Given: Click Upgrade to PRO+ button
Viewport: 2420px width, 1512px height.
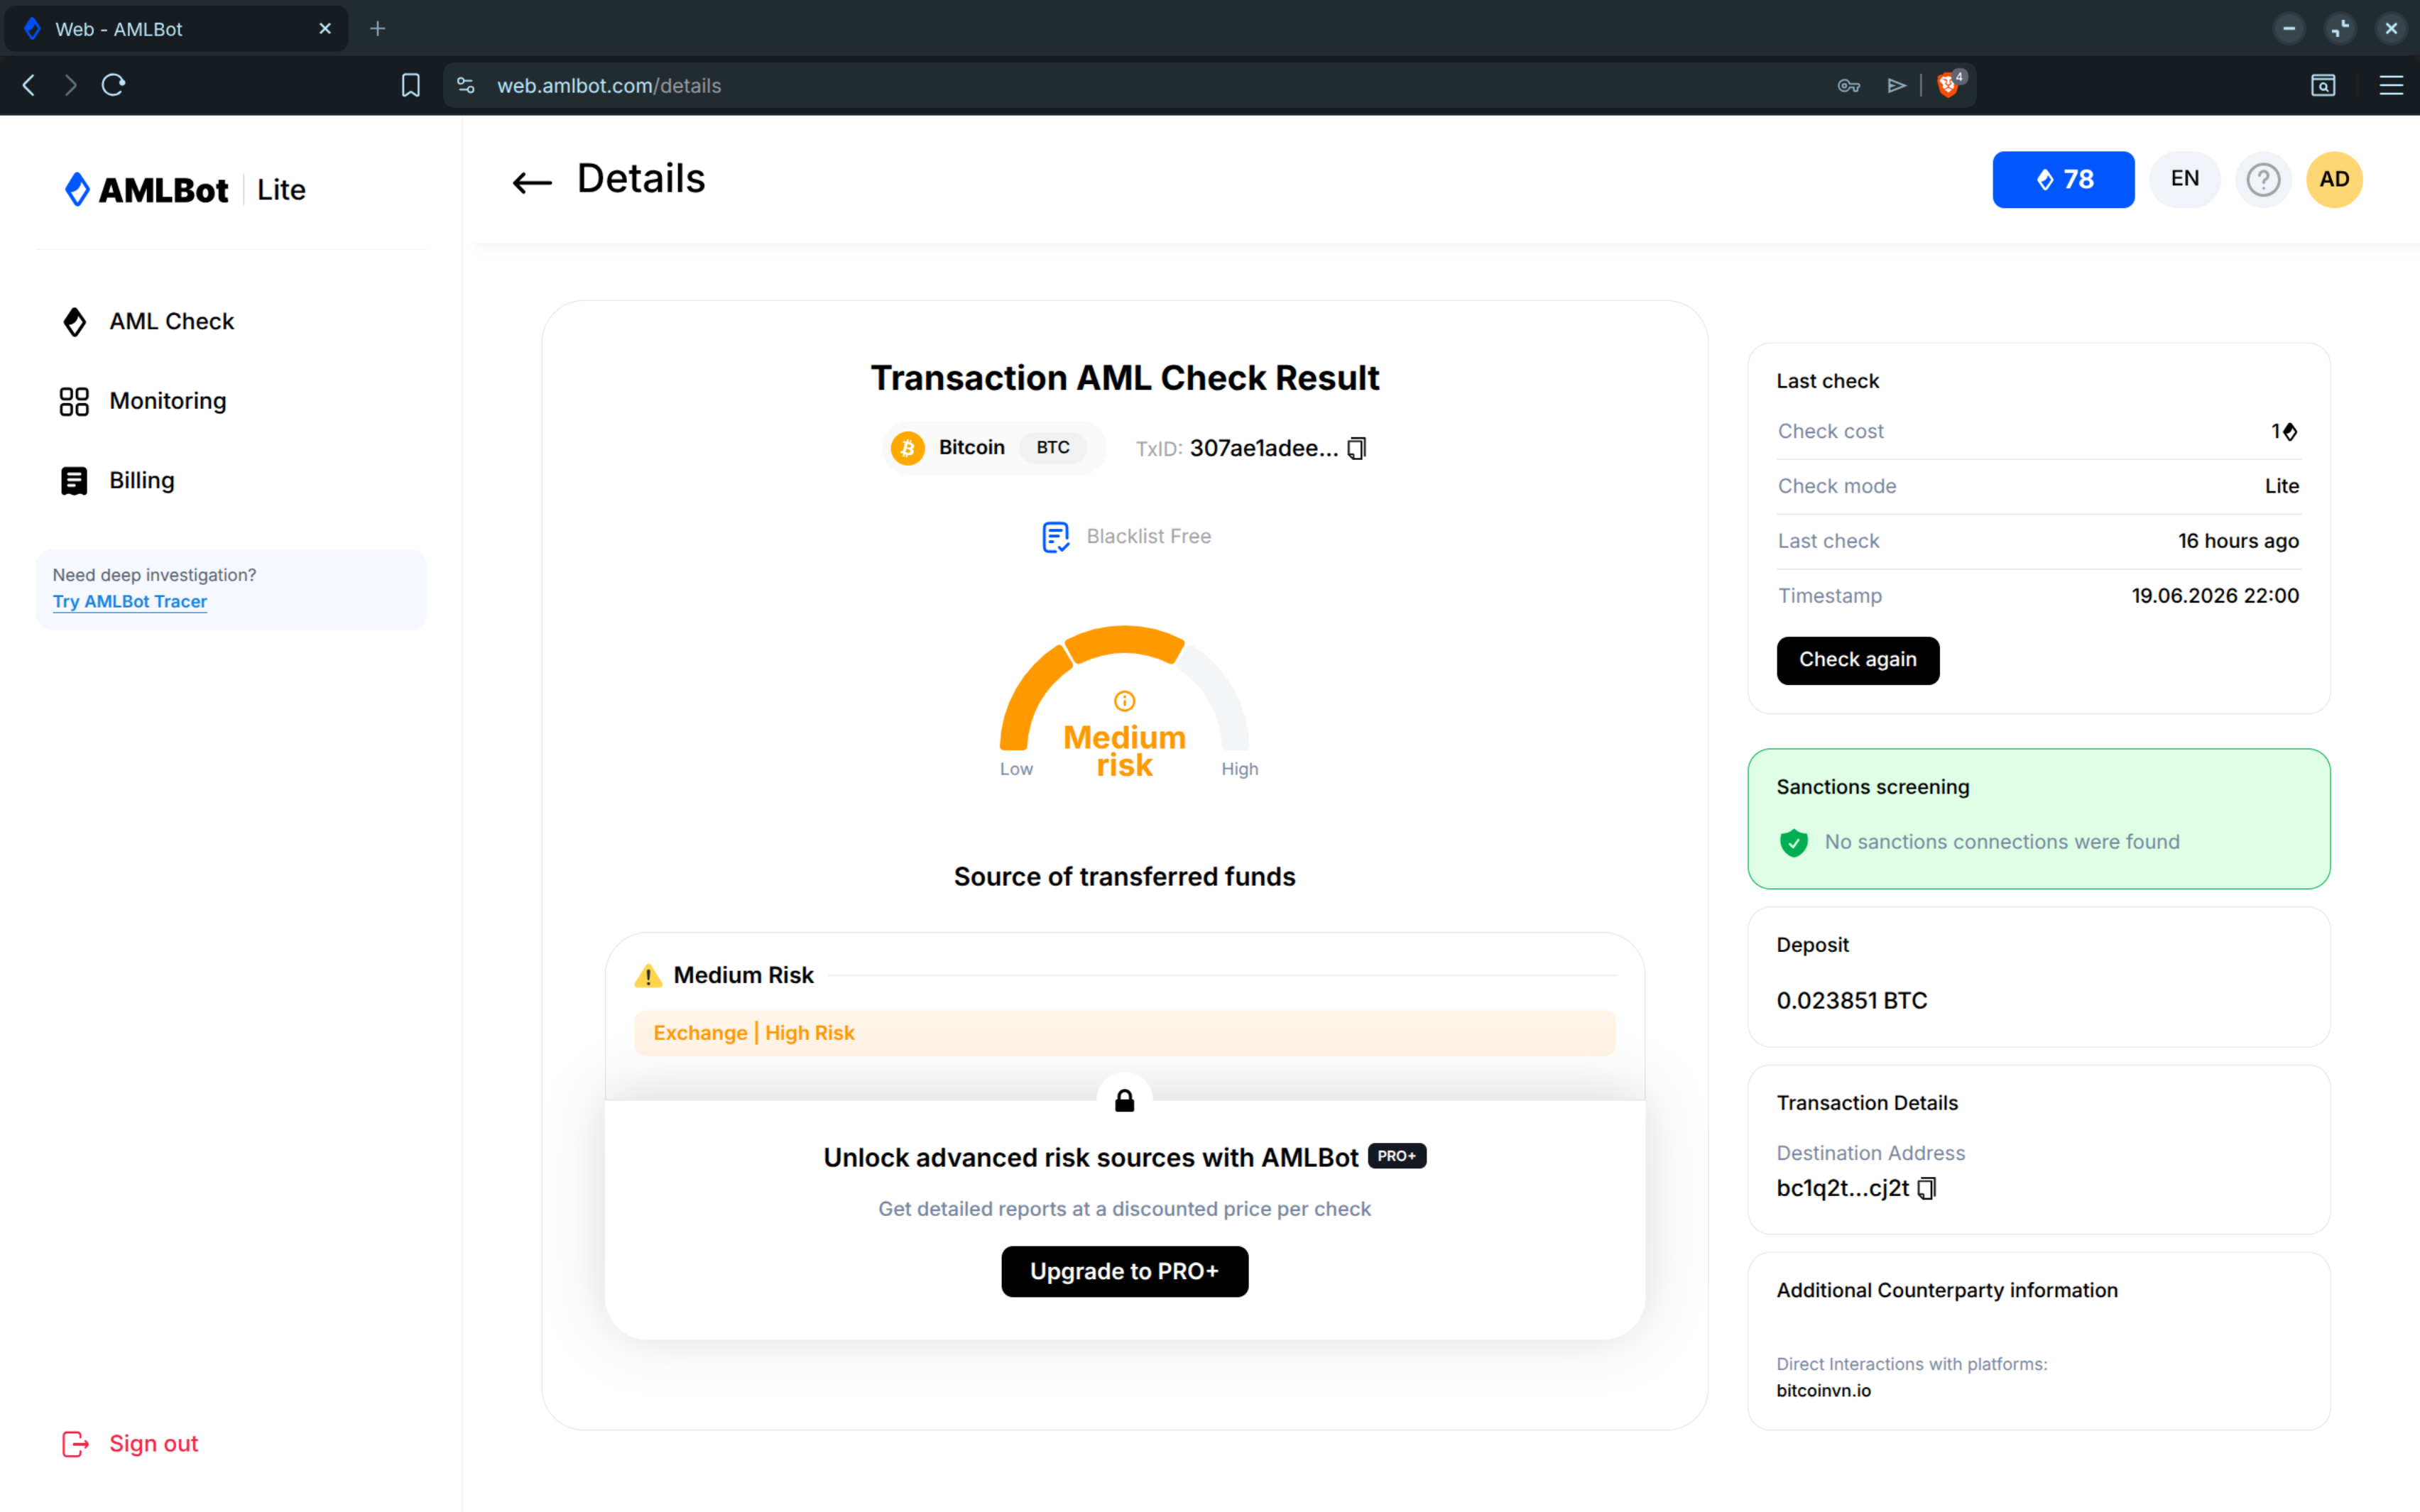Looking at the screenshot, I should (x=1125, y=1272).
